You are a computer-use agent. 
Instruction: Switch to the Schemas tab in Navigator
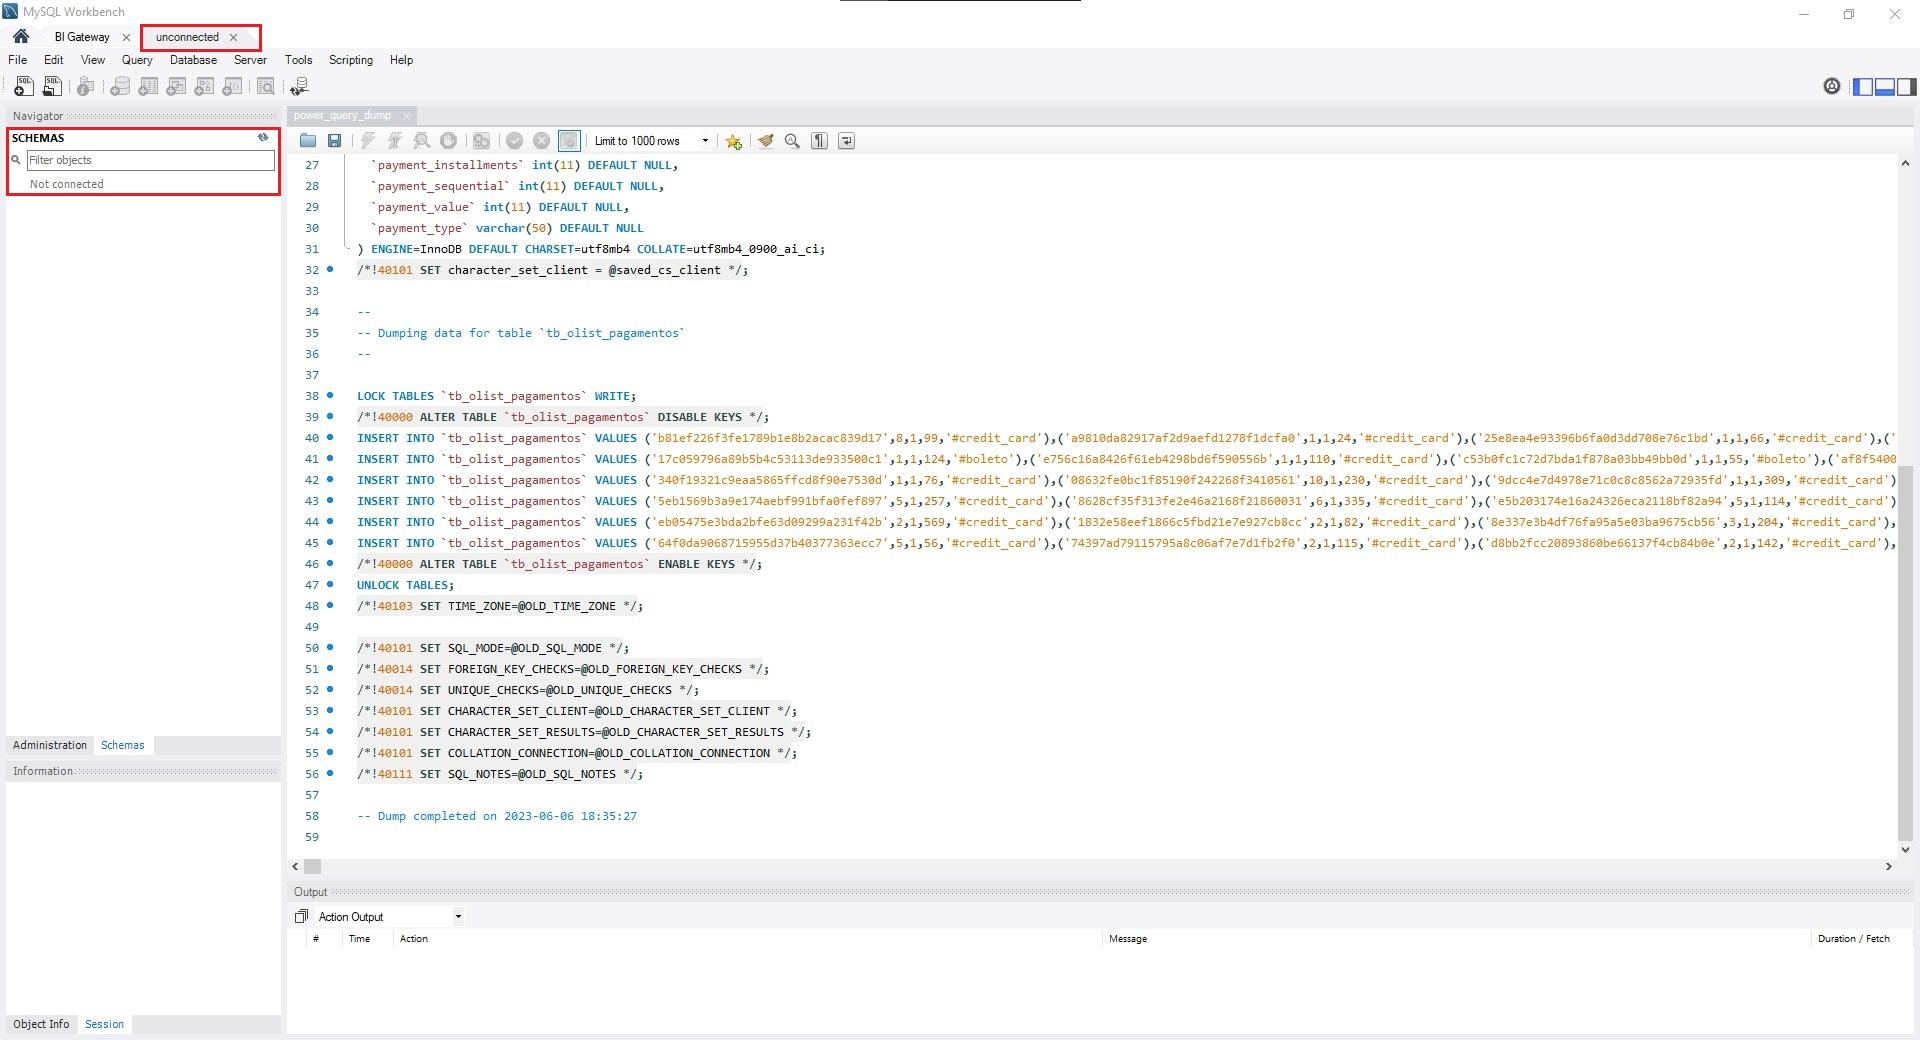tap(122, 745)
